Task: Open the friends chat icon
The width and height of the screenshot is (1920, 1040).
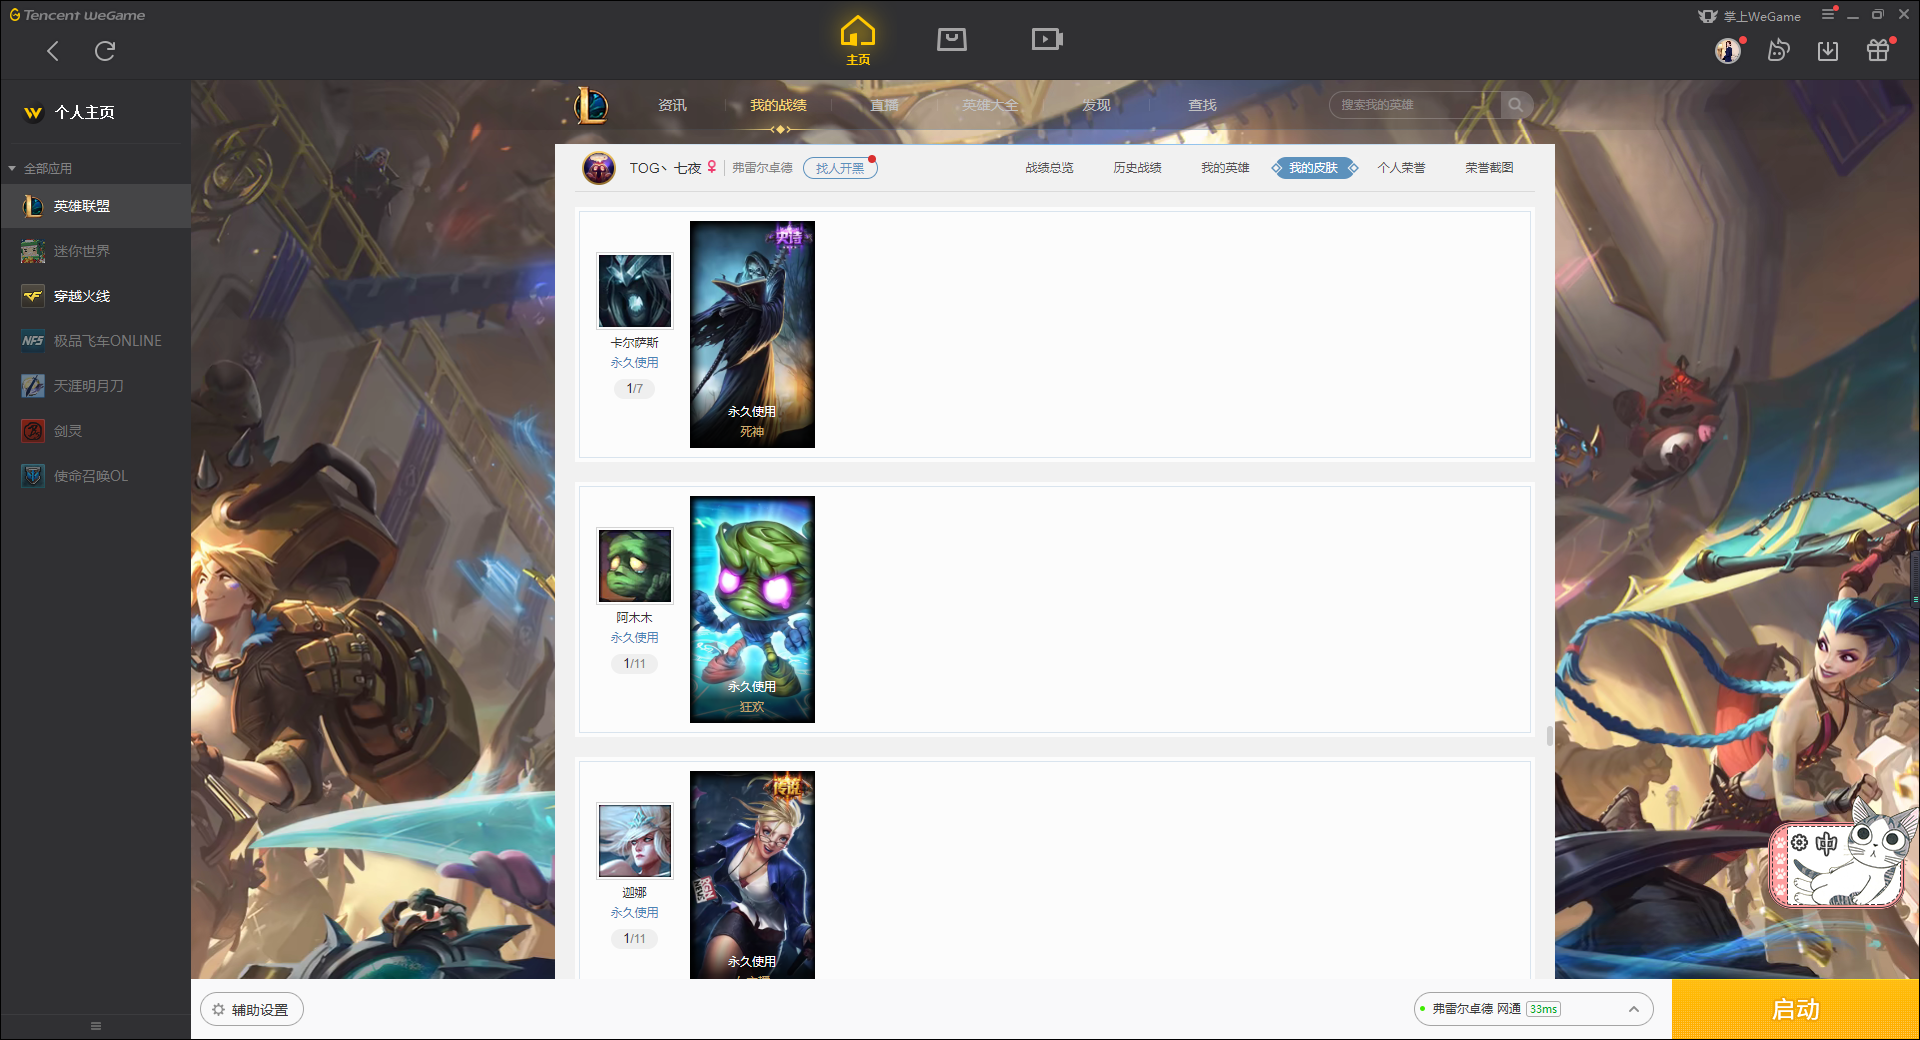Action: (1778, 50)
